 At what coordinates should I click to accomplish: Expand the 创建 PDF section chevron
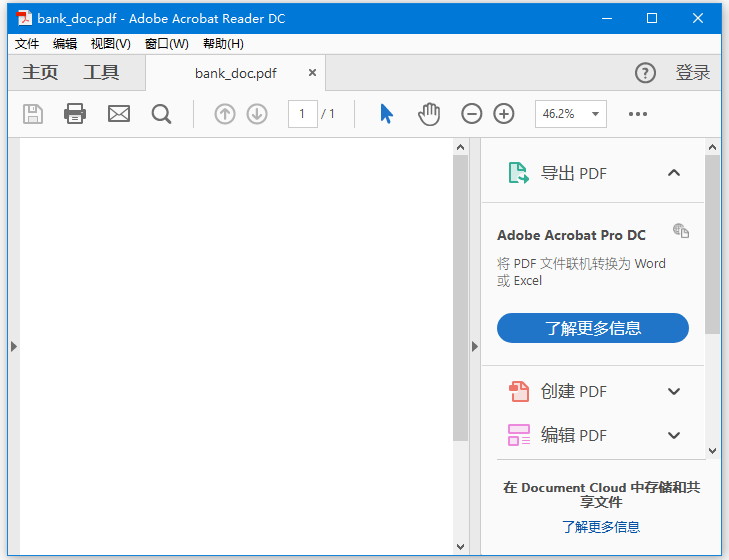tap(674, 392)
